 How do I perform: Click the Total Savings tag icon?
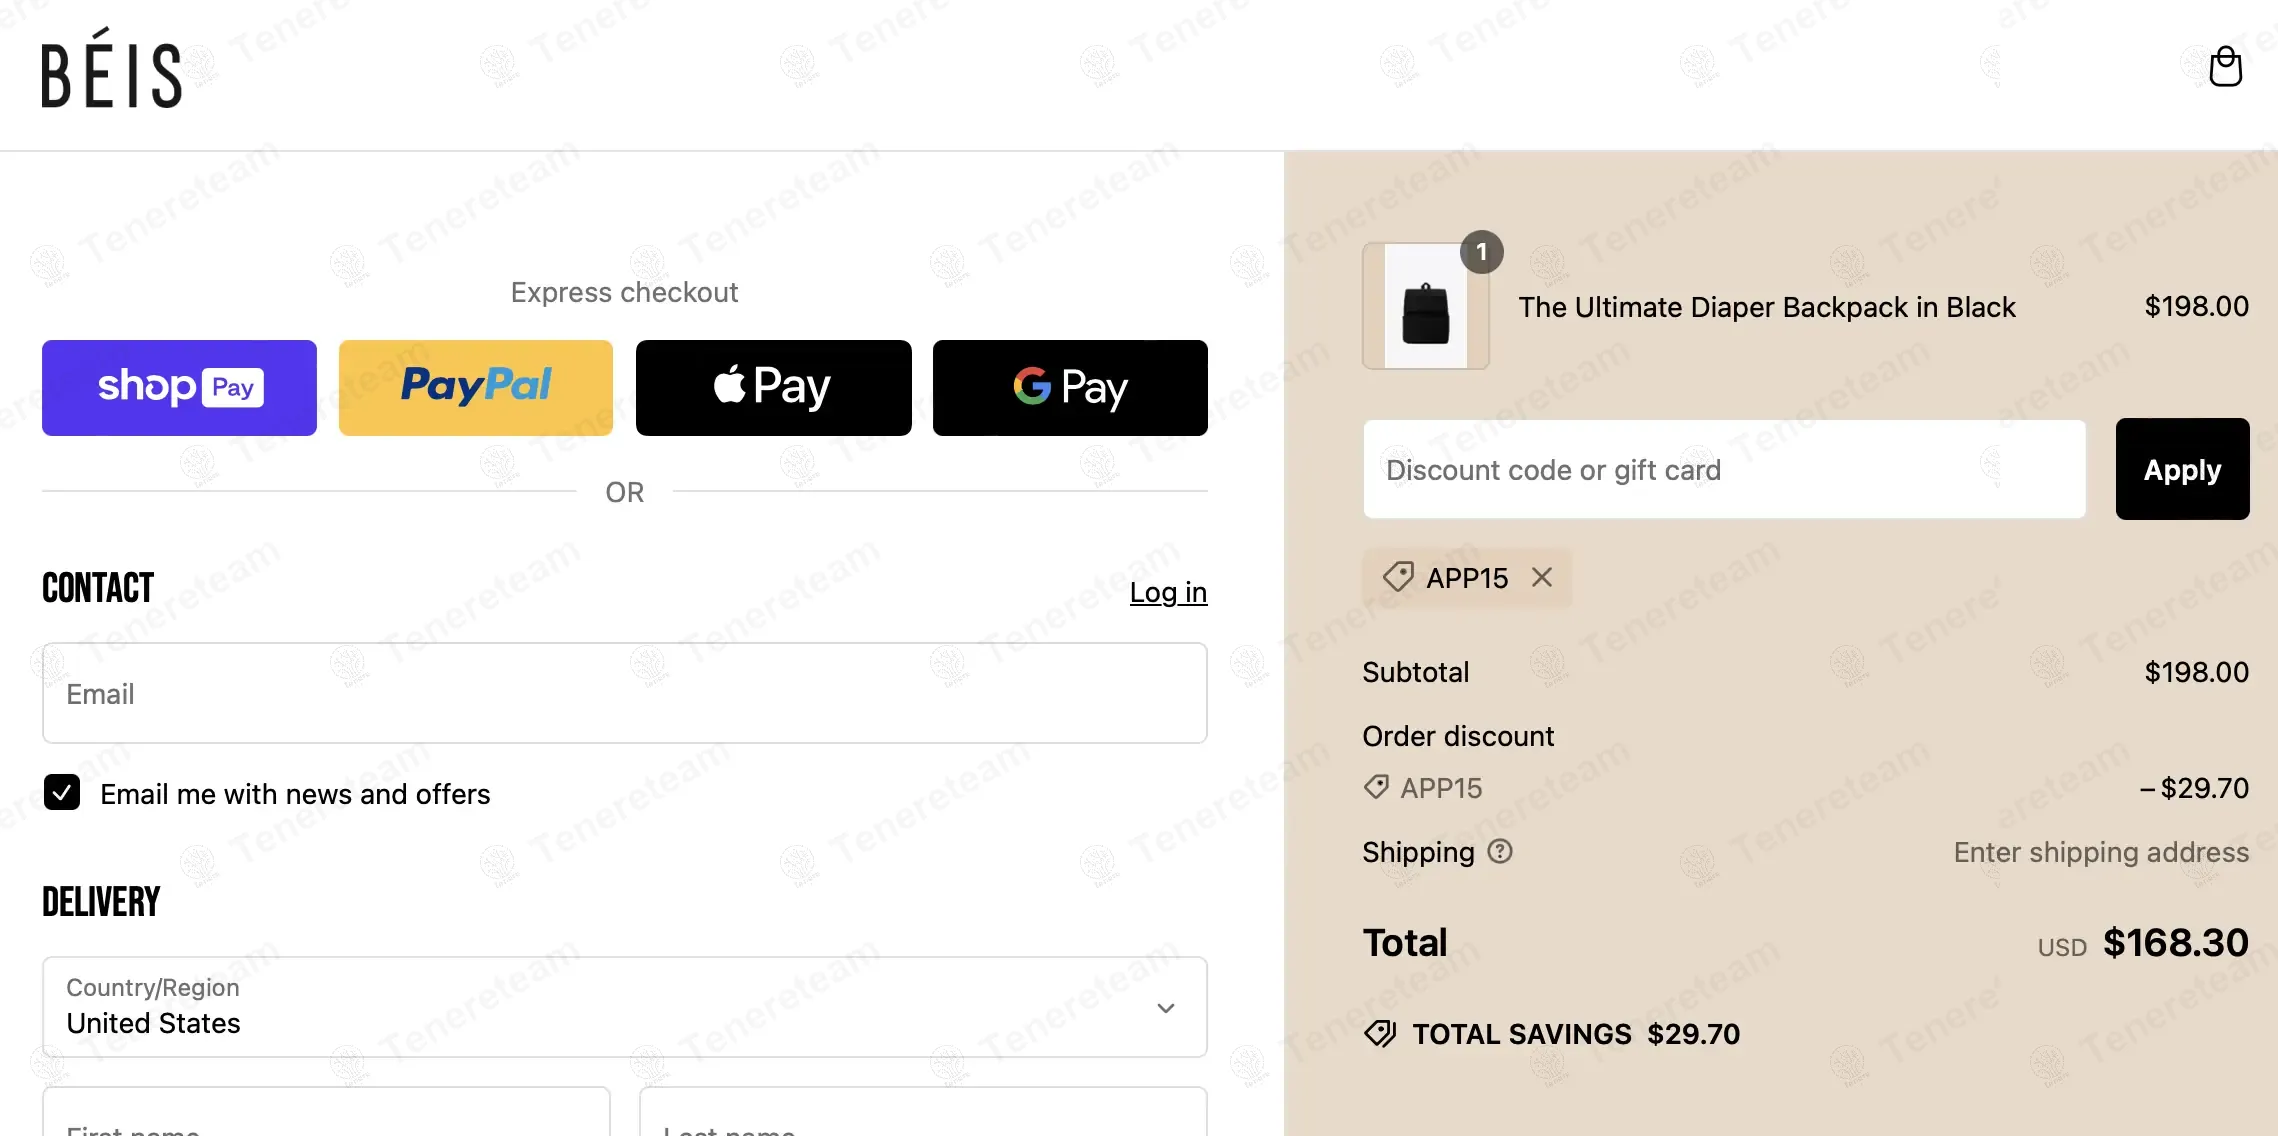tap(1380, 1033)
